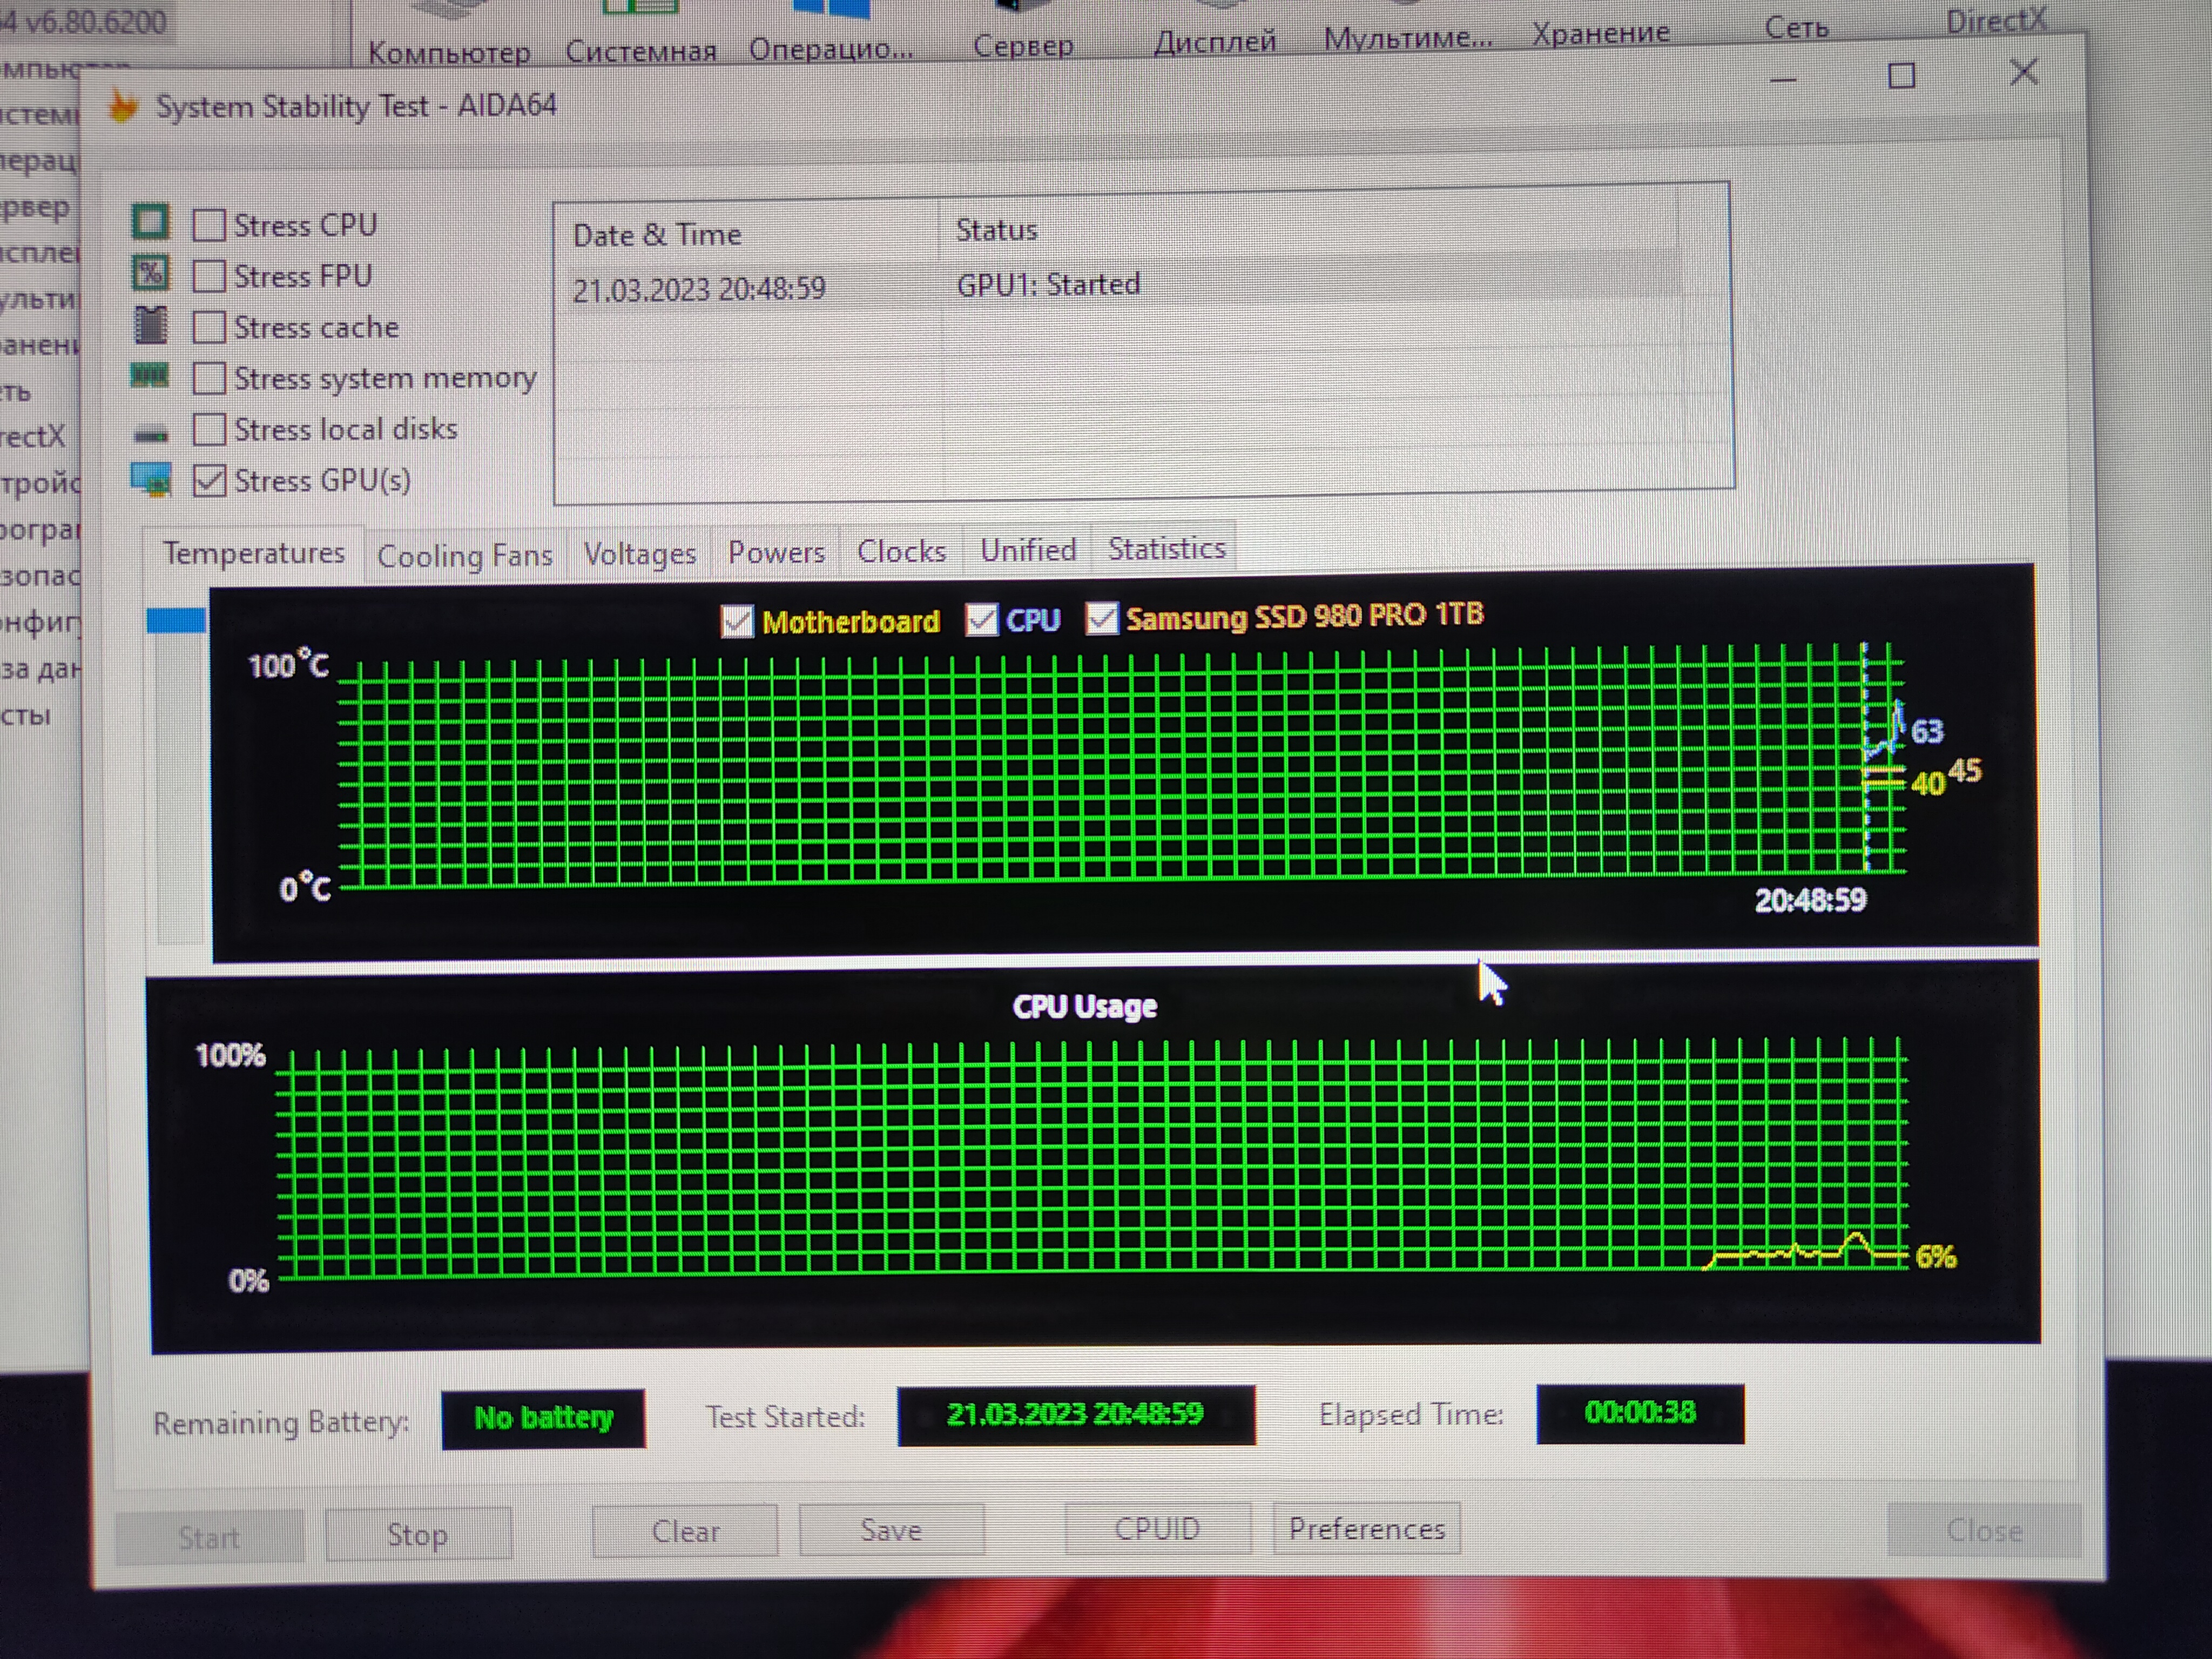Enable the Stress system memory checkbox

pyautogui.click(x=209, y=378)
